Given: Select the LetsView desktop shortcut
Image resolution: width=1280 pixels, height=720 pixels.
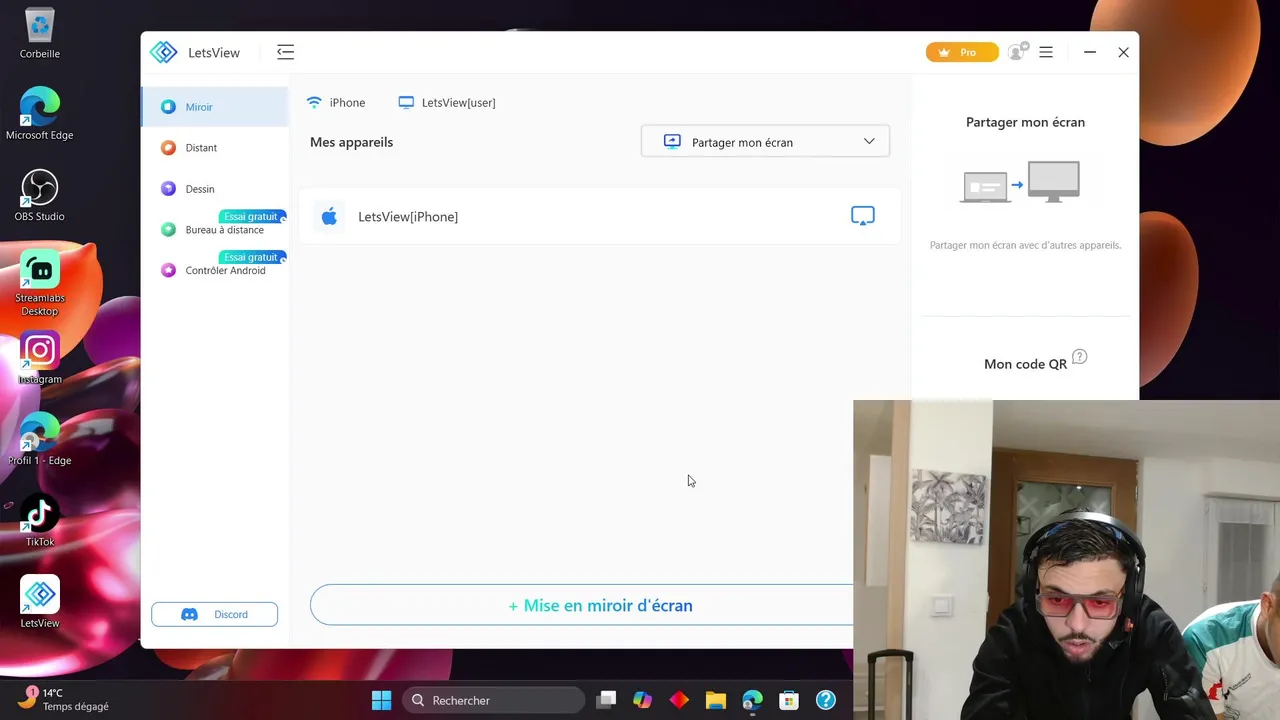Looking at the screenshot, I should point(40,602).
